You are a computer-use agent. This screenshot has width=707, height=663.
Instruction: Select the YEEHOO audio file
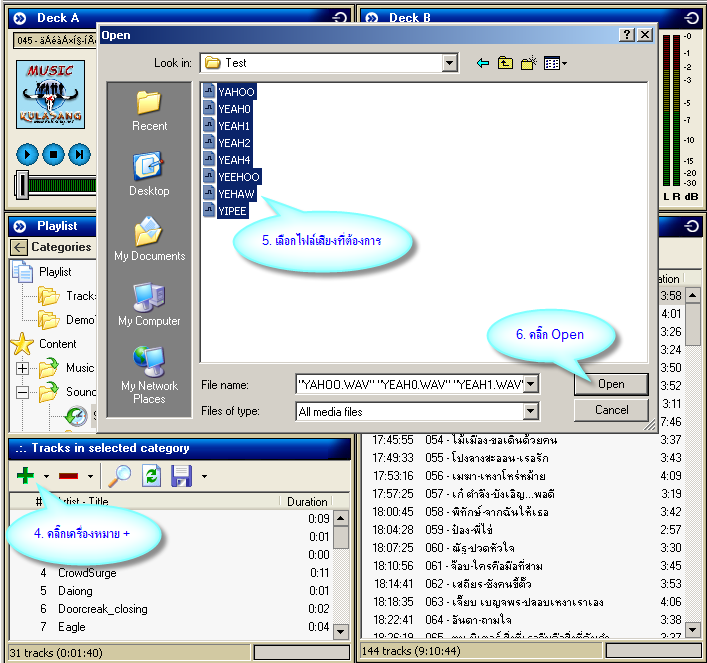(x=232, y=177)
